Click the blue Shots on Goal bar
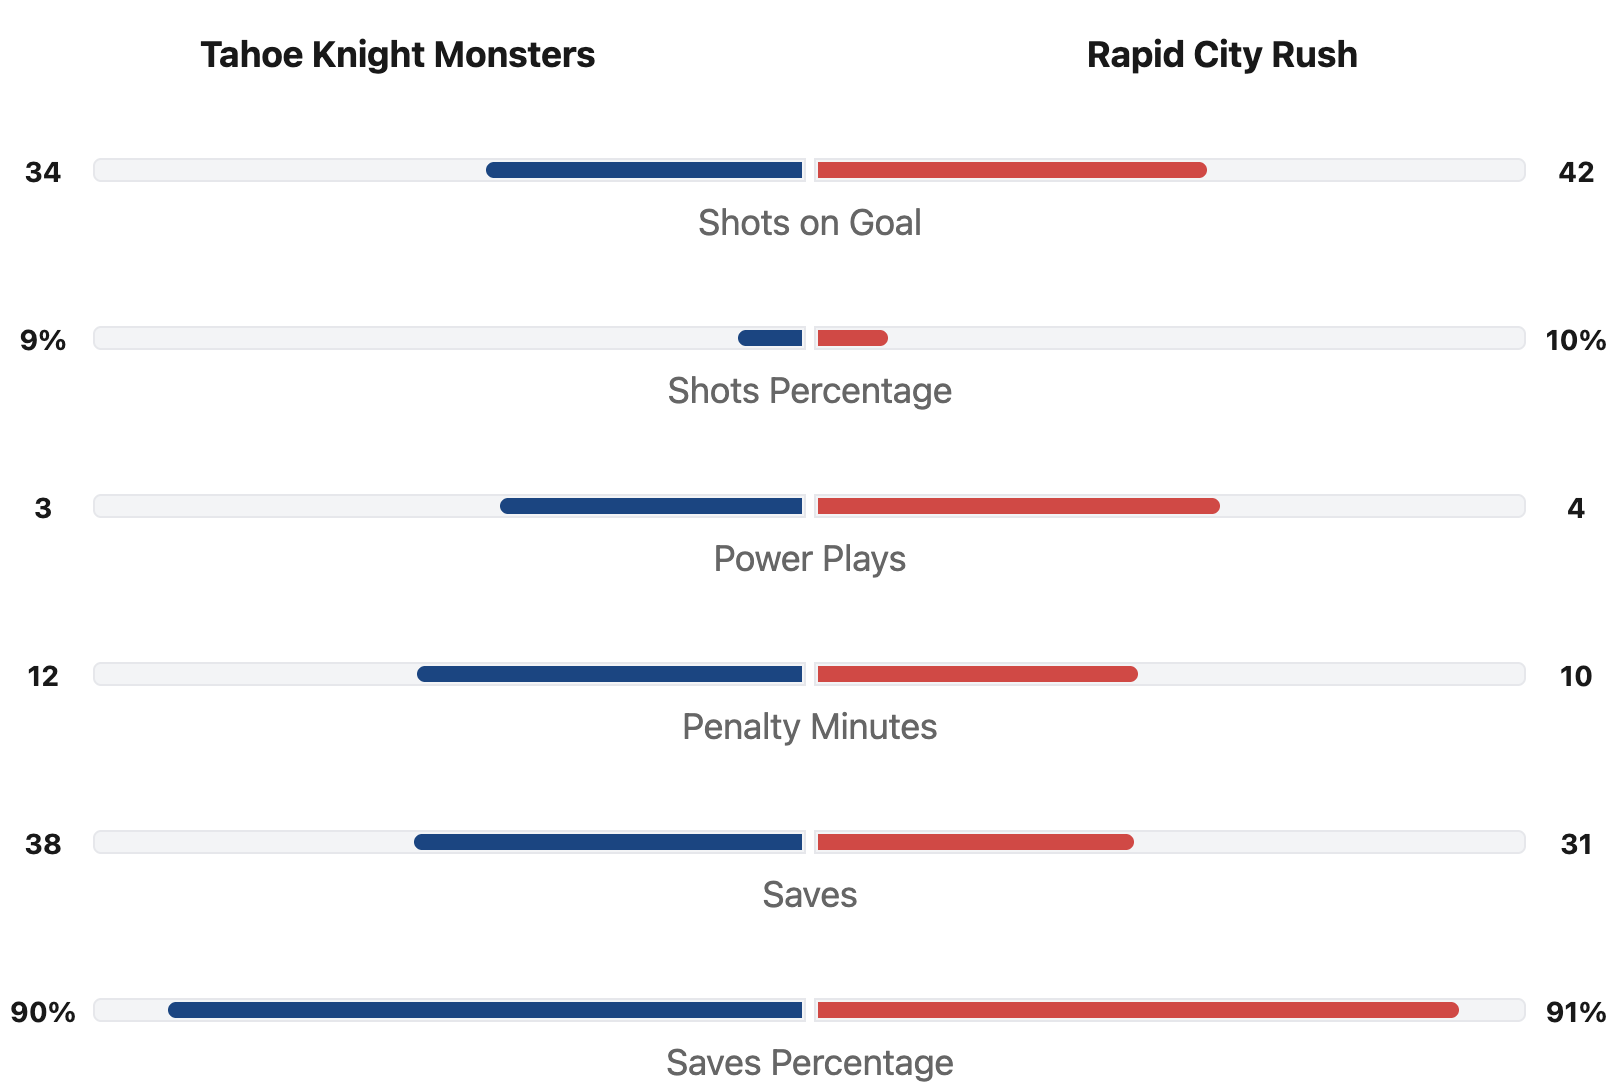The image size is (1623, 1089). click(x=644, y=170)
